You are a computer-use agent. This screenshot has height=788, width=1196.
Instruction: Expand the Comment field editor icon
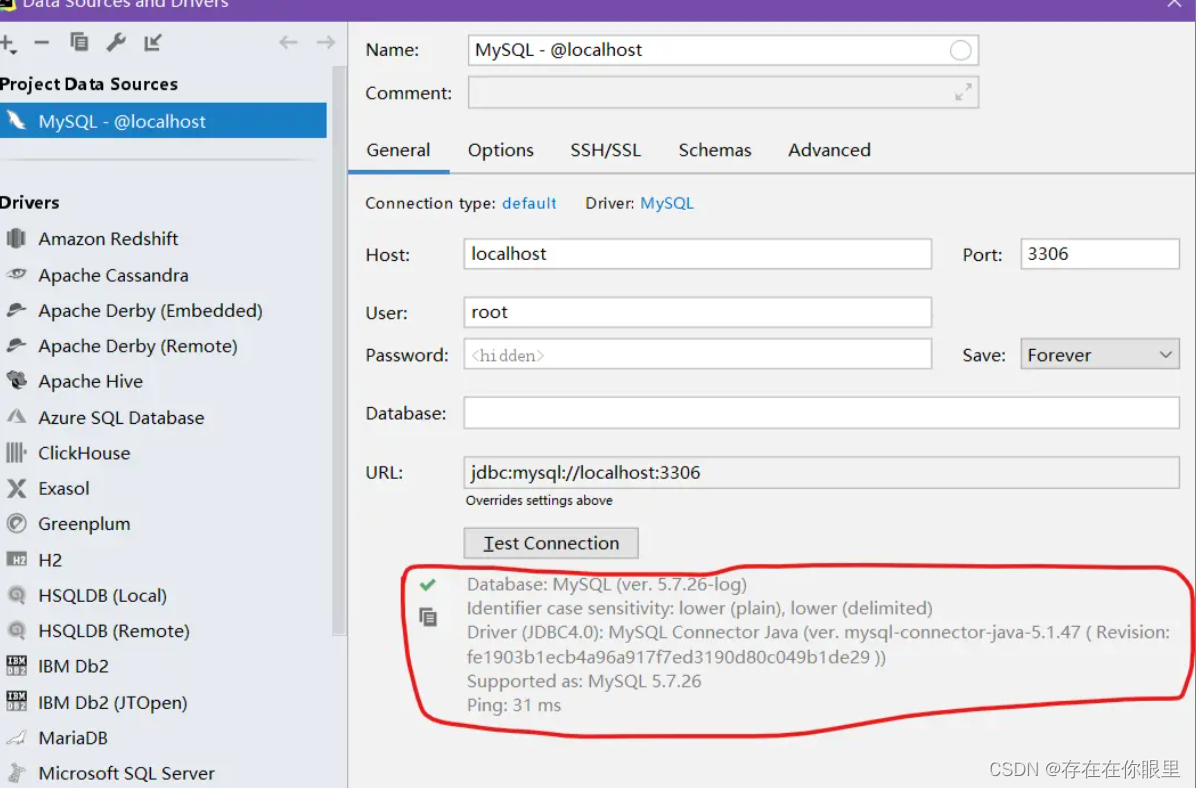(x=962, y=91)
